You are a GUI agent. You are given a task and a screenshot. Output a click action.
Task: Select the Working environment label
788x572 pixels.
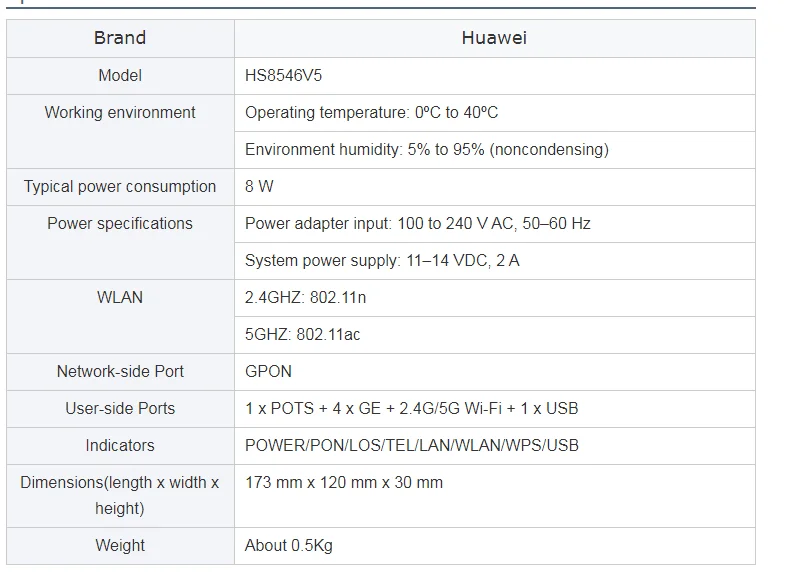(x=120, y=112)
